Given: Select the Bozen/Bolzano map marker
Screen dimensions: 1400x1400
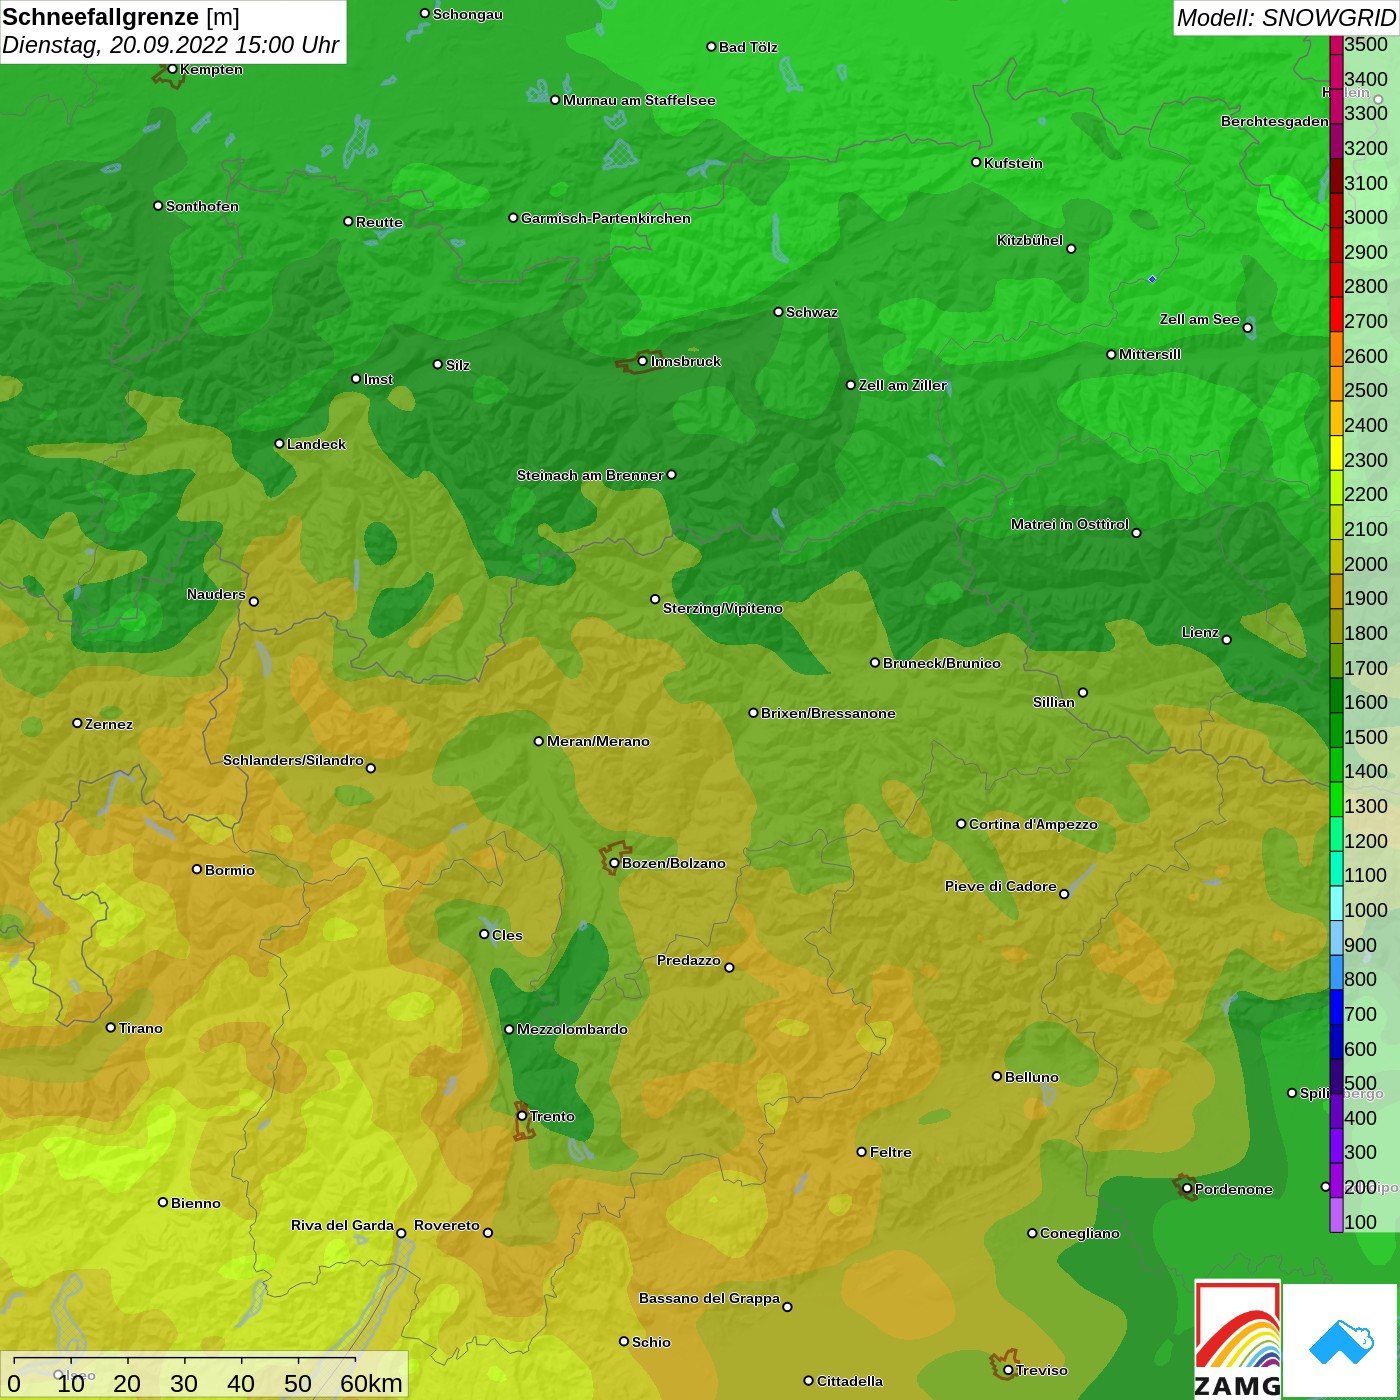Looking at the screenshot, I should tap(614, 863).
